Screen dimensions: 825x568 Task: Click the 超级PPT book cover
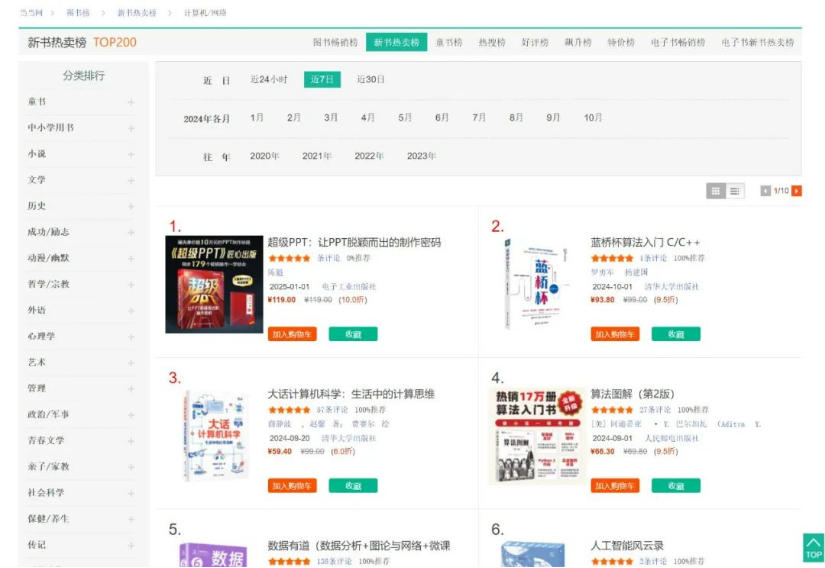pos(214,284)
